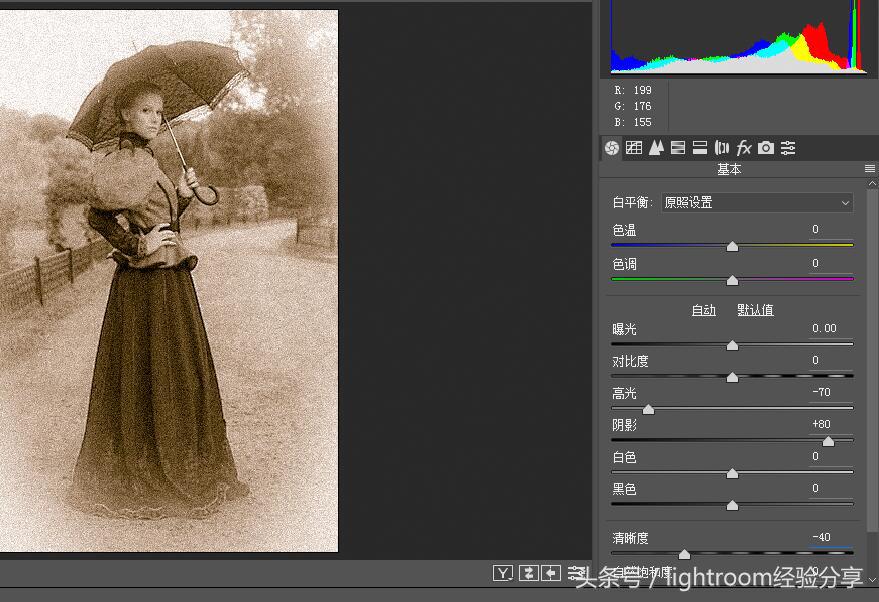Image resolution: width=879 pixels, height=602 pixels.
Task: Click the histogram at the panel top
Action: pos(737,38)
